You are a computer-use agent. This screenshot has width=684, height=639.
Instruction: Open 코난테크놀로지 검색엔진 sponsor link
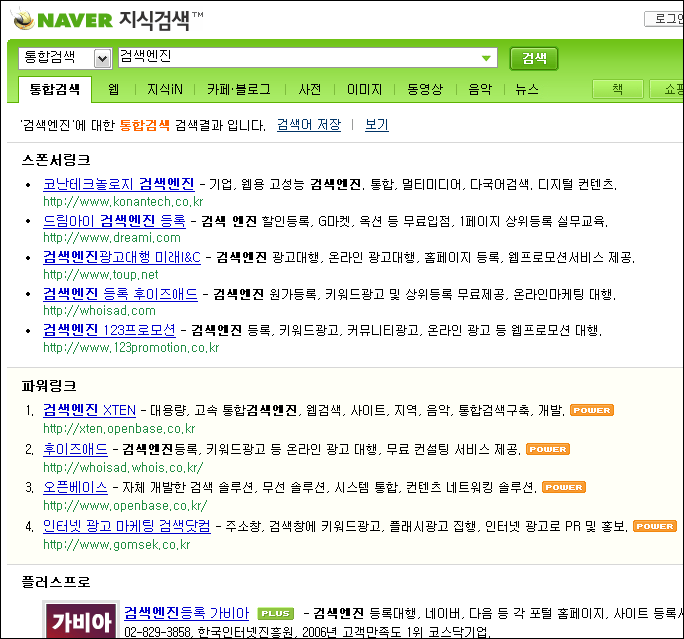(119, 184)
